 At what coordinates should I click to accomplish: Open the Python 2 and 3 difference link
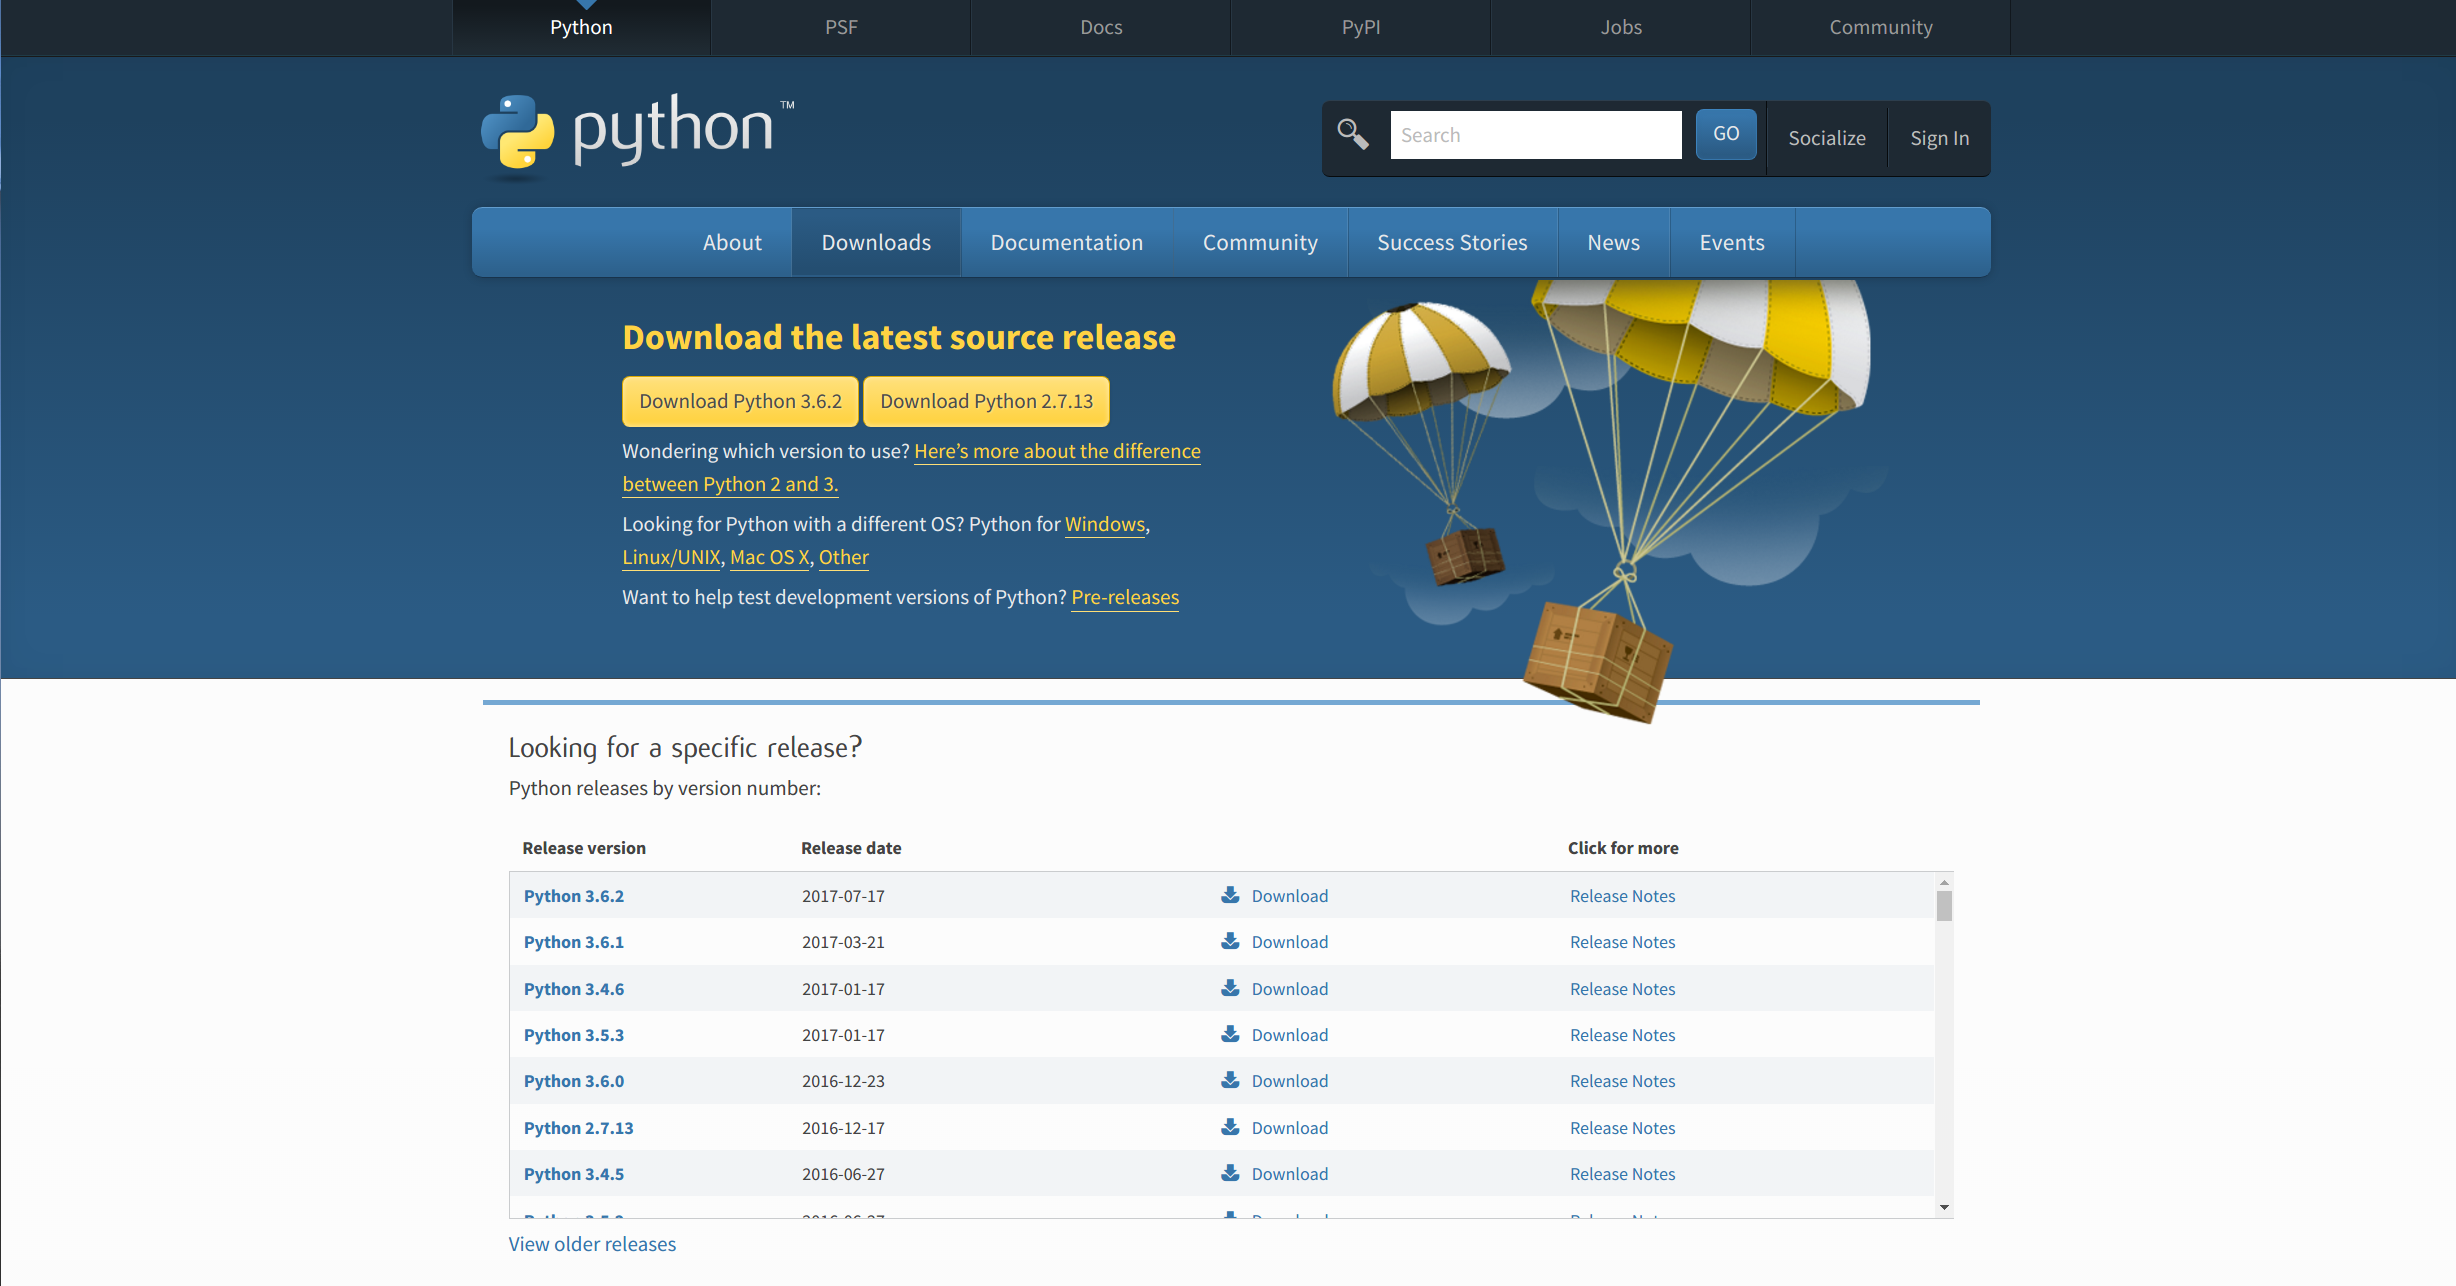(x=1057, y=451)
